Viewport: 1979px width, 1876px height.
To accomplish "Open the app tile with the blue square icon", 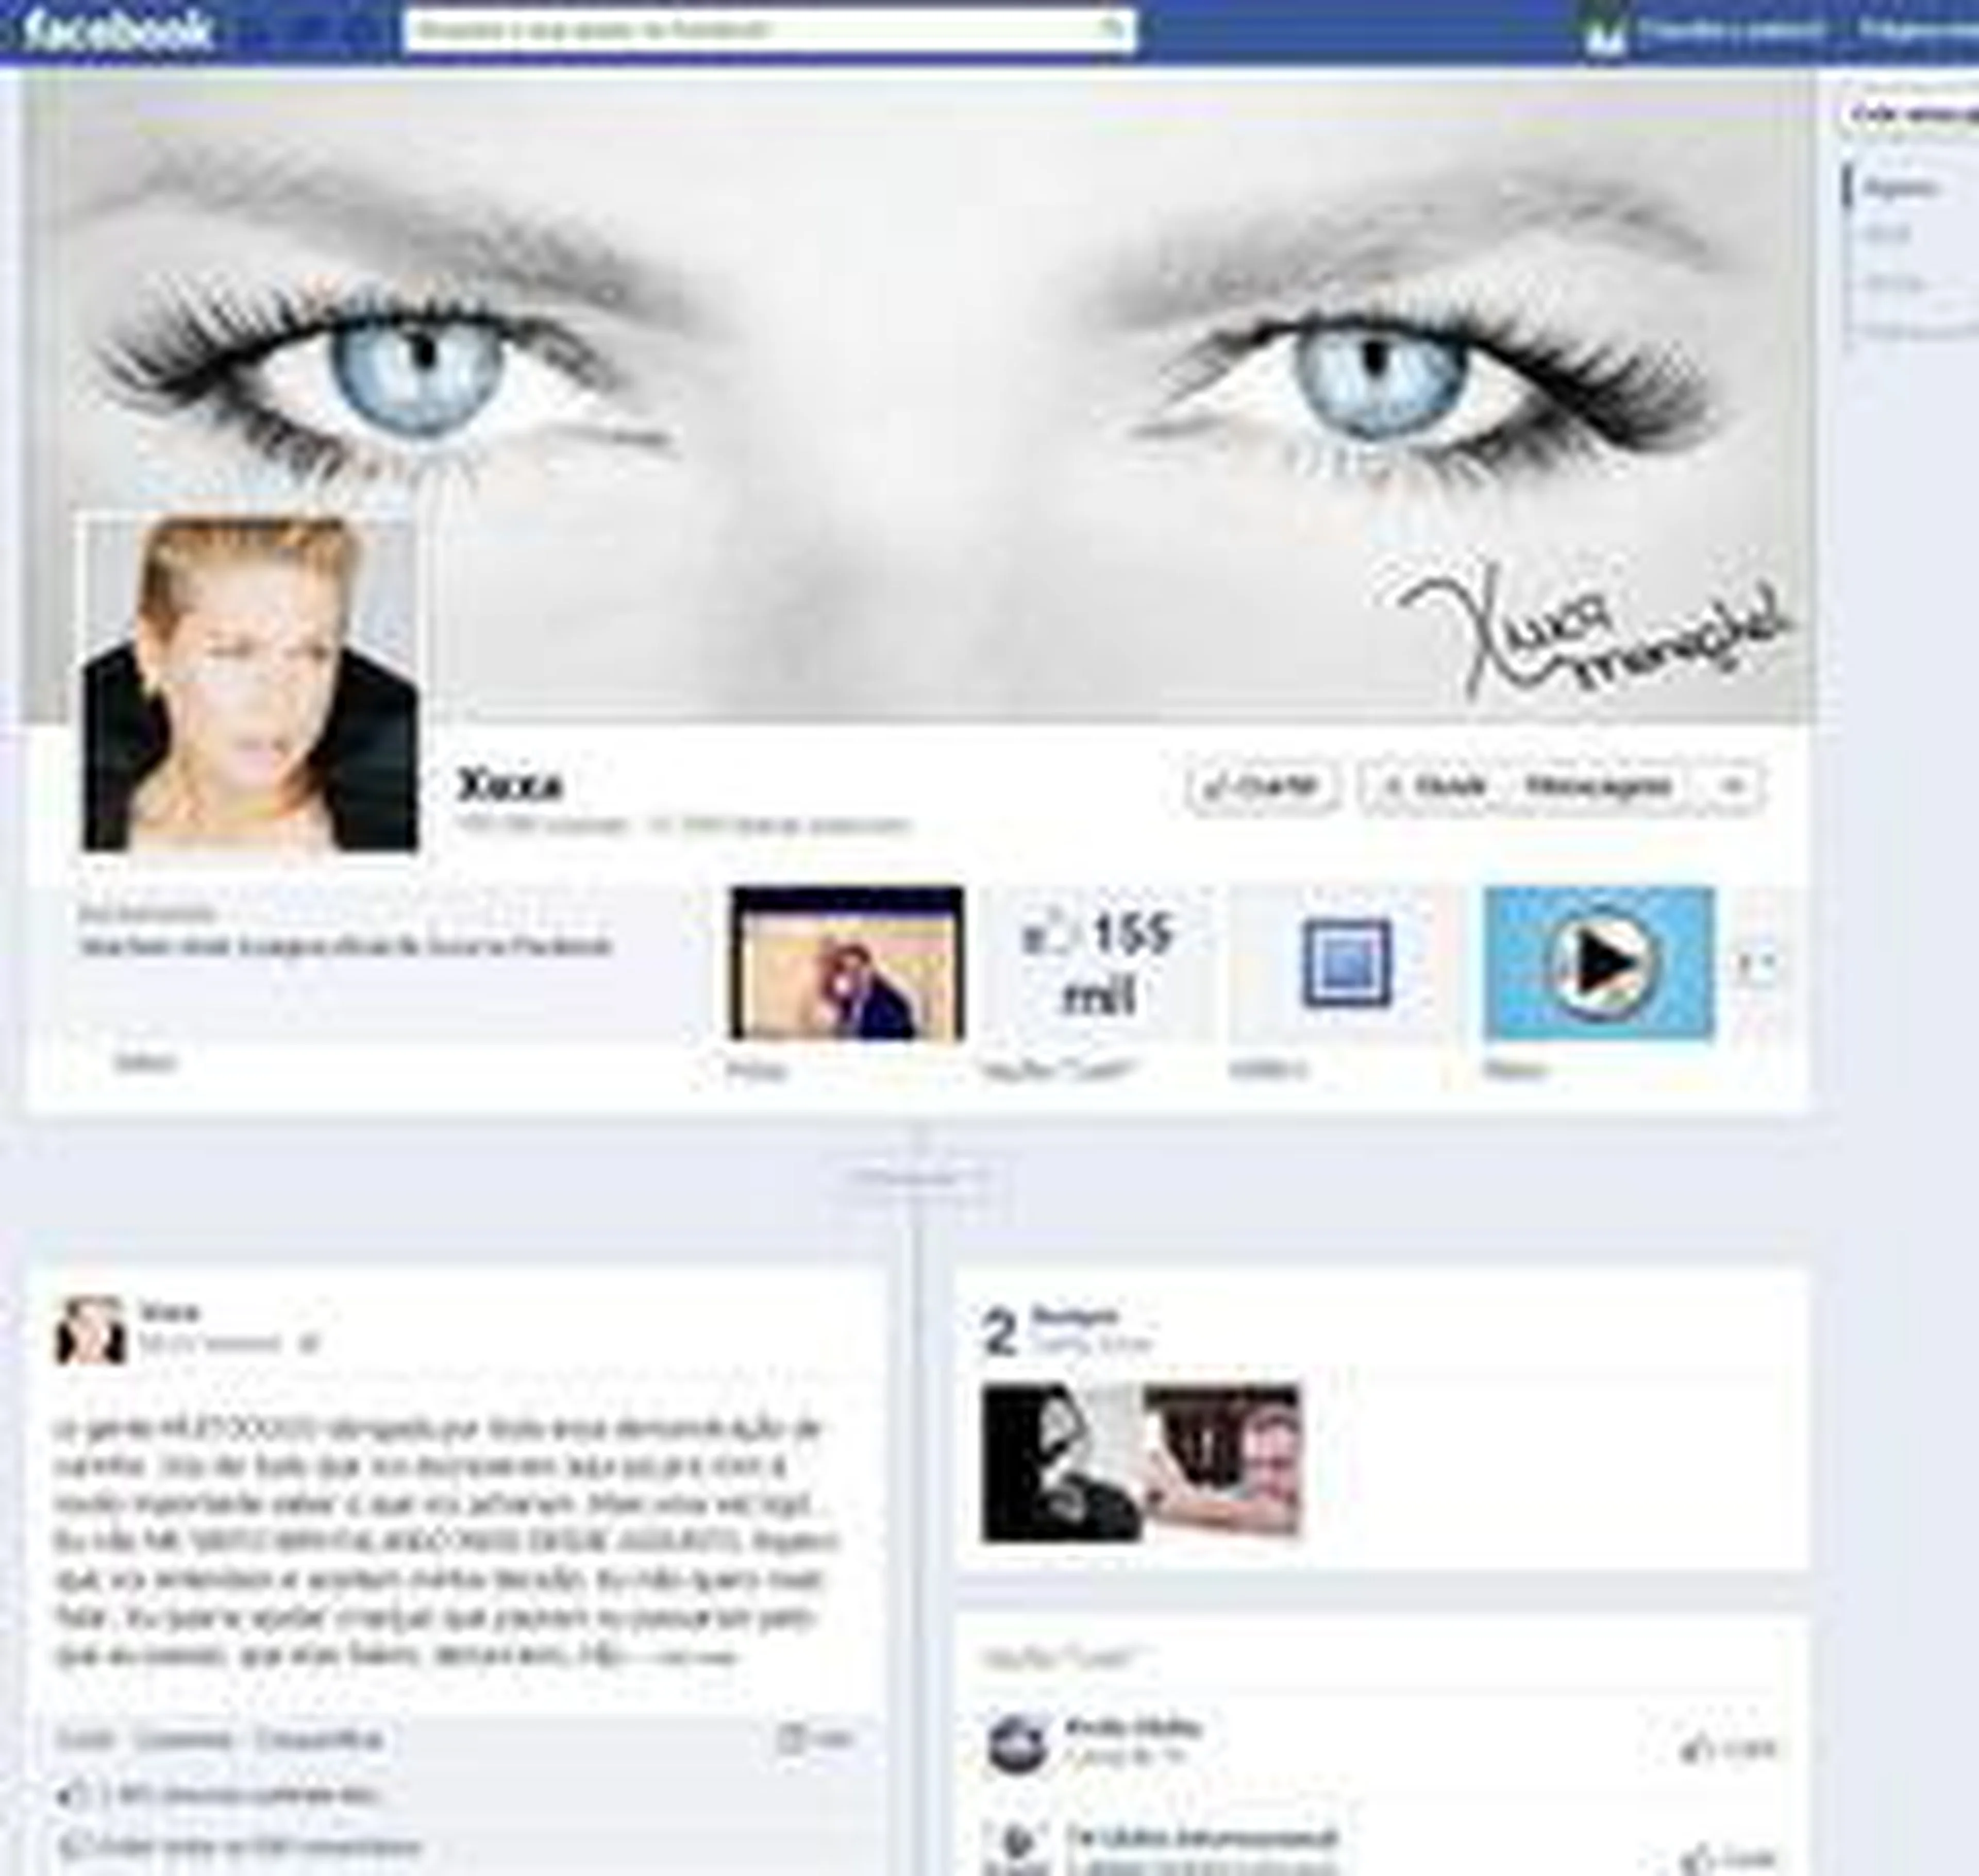I will tap(1346, 964).
